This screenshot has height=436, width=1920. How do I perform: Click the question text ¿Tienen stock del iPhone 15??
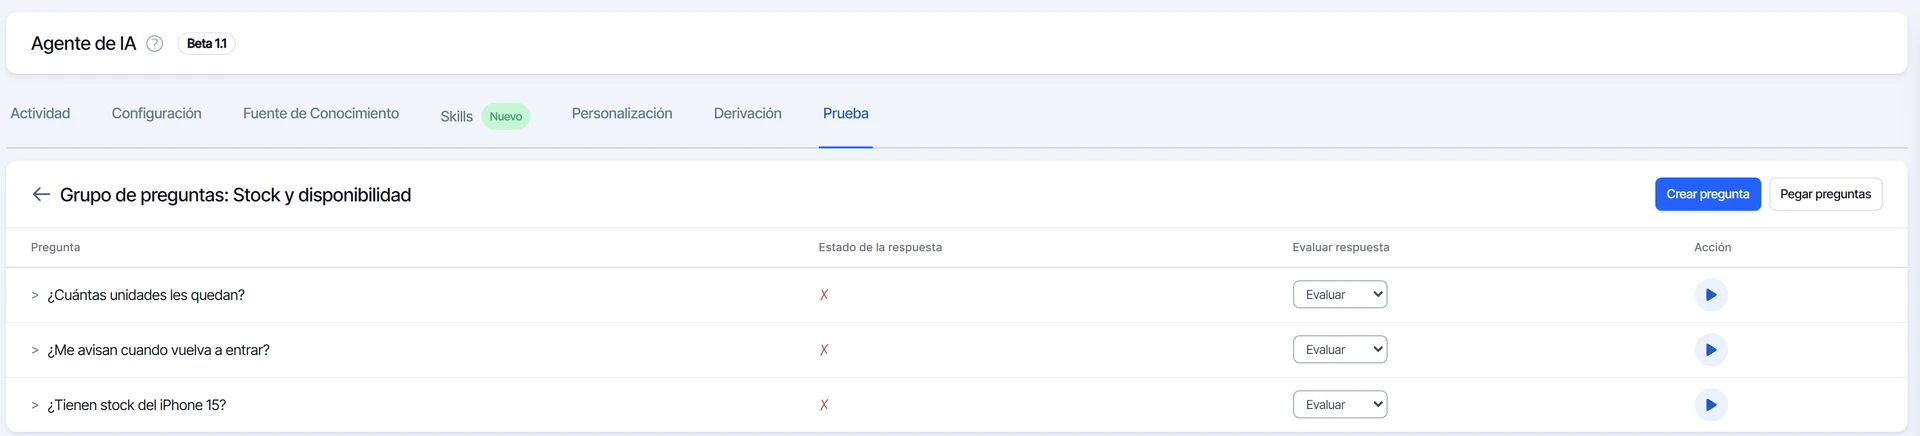[137, 405]
